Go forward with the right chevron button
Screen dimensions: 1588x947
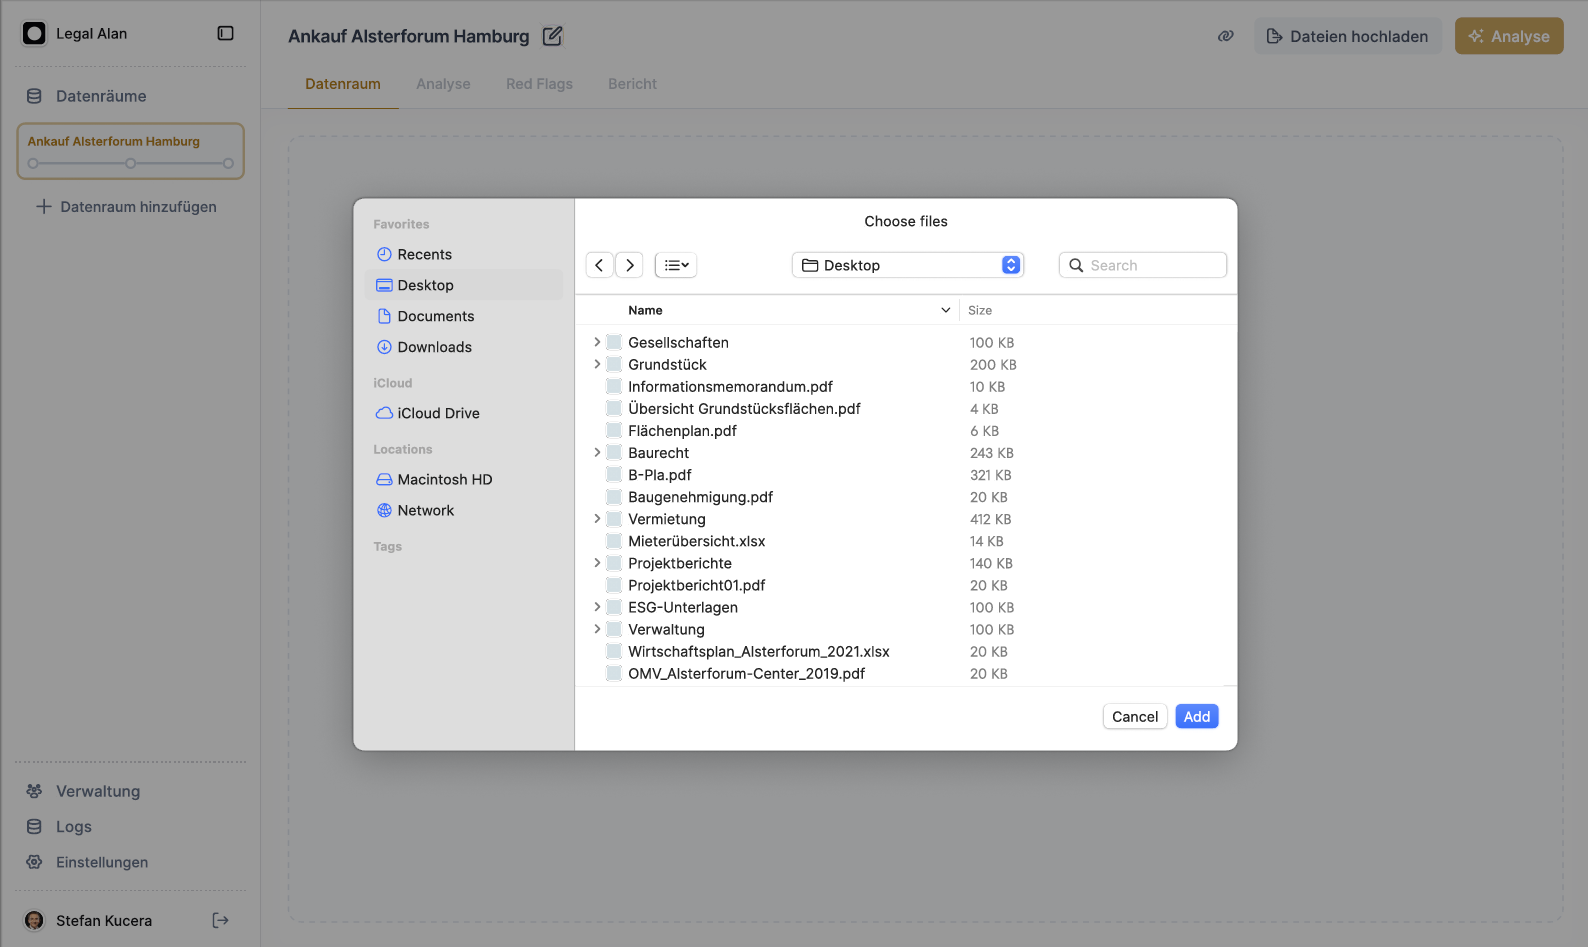pyautogui.click(x=629, y=265)
